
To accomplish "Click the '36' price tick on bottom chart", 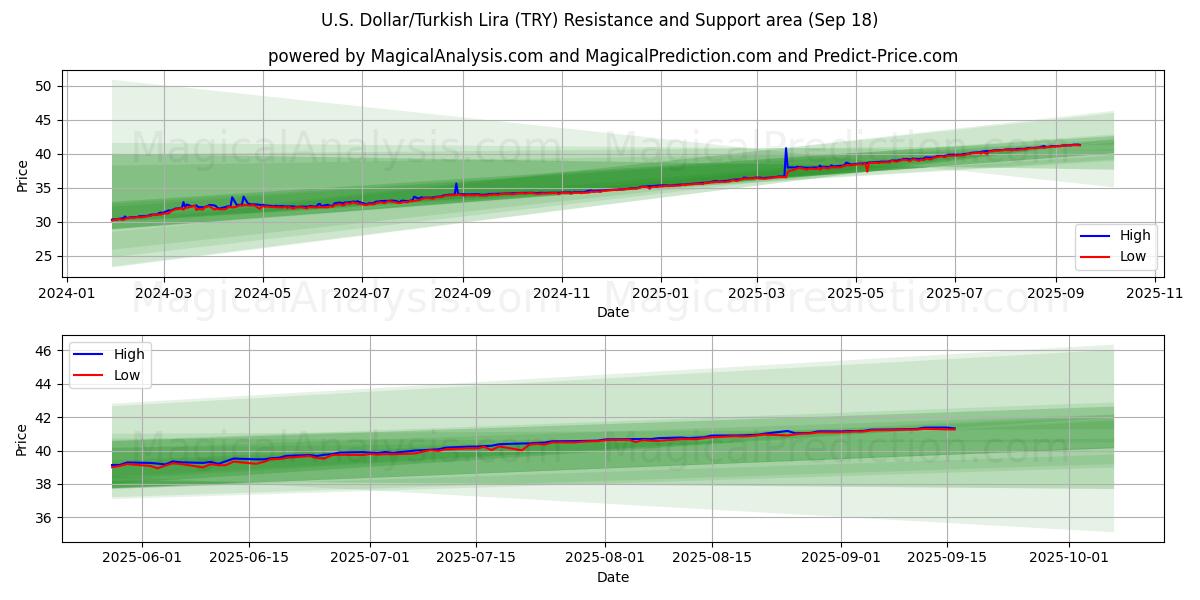I will 44,518.
